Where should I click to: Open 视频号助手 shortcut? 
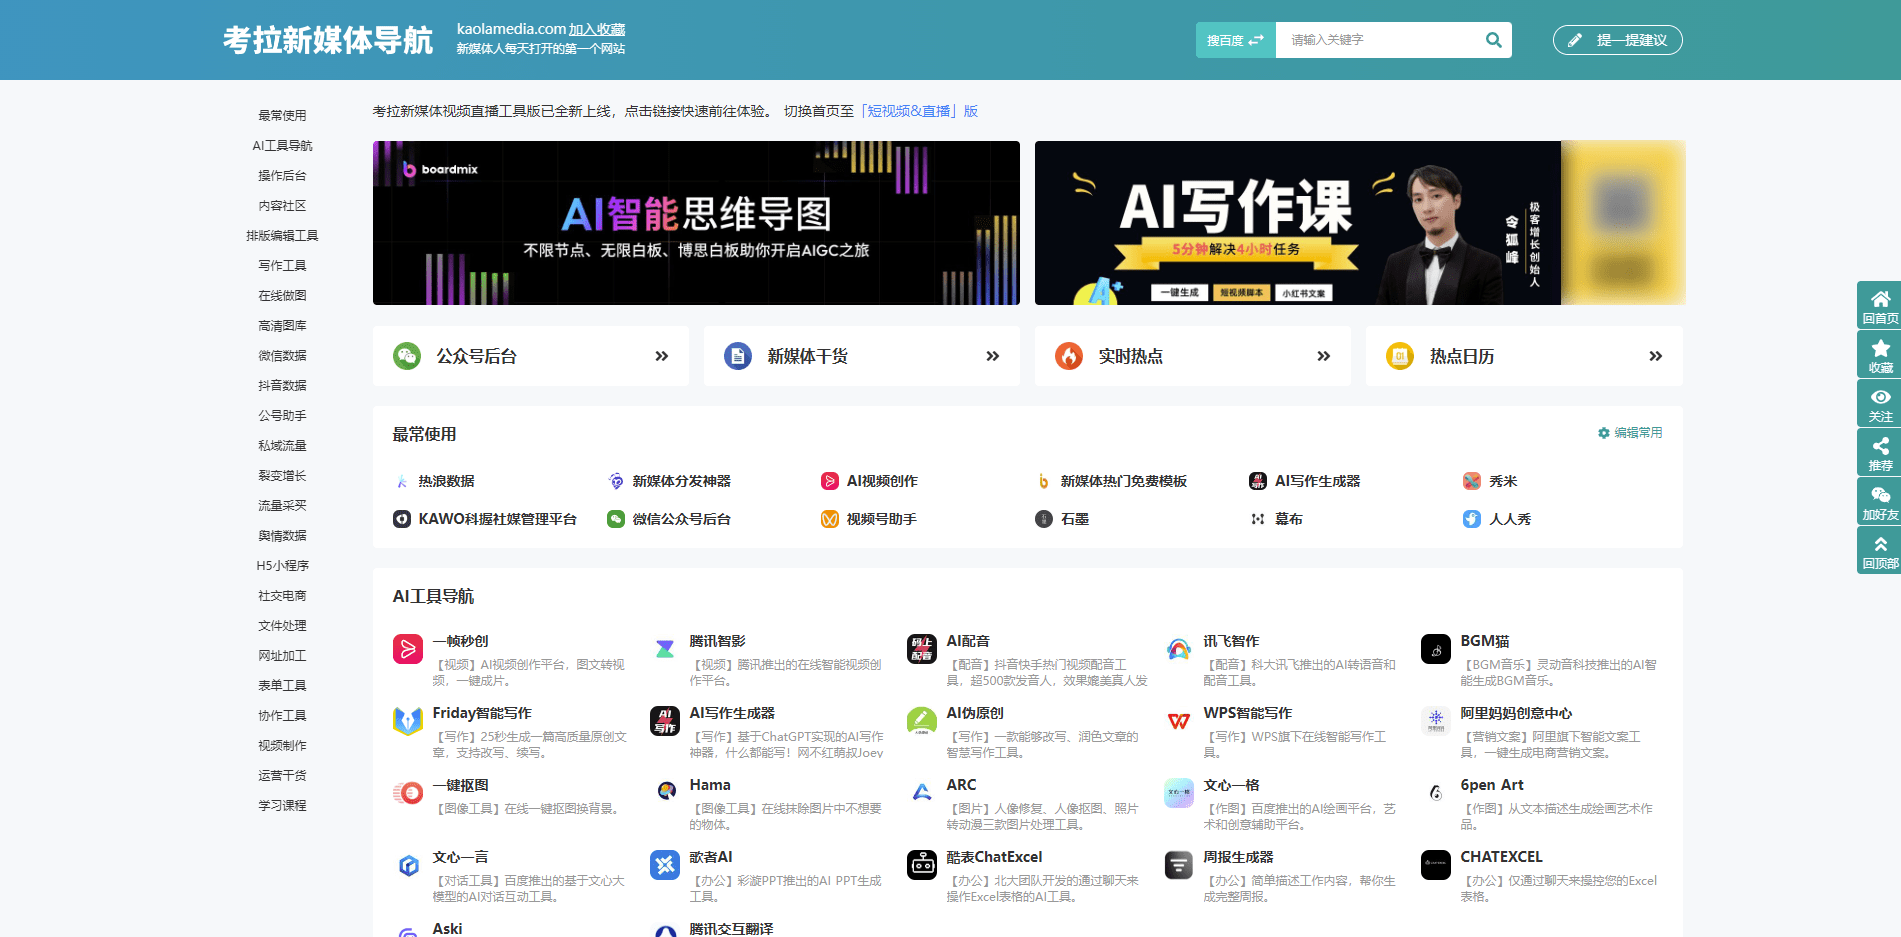[869, 519]
